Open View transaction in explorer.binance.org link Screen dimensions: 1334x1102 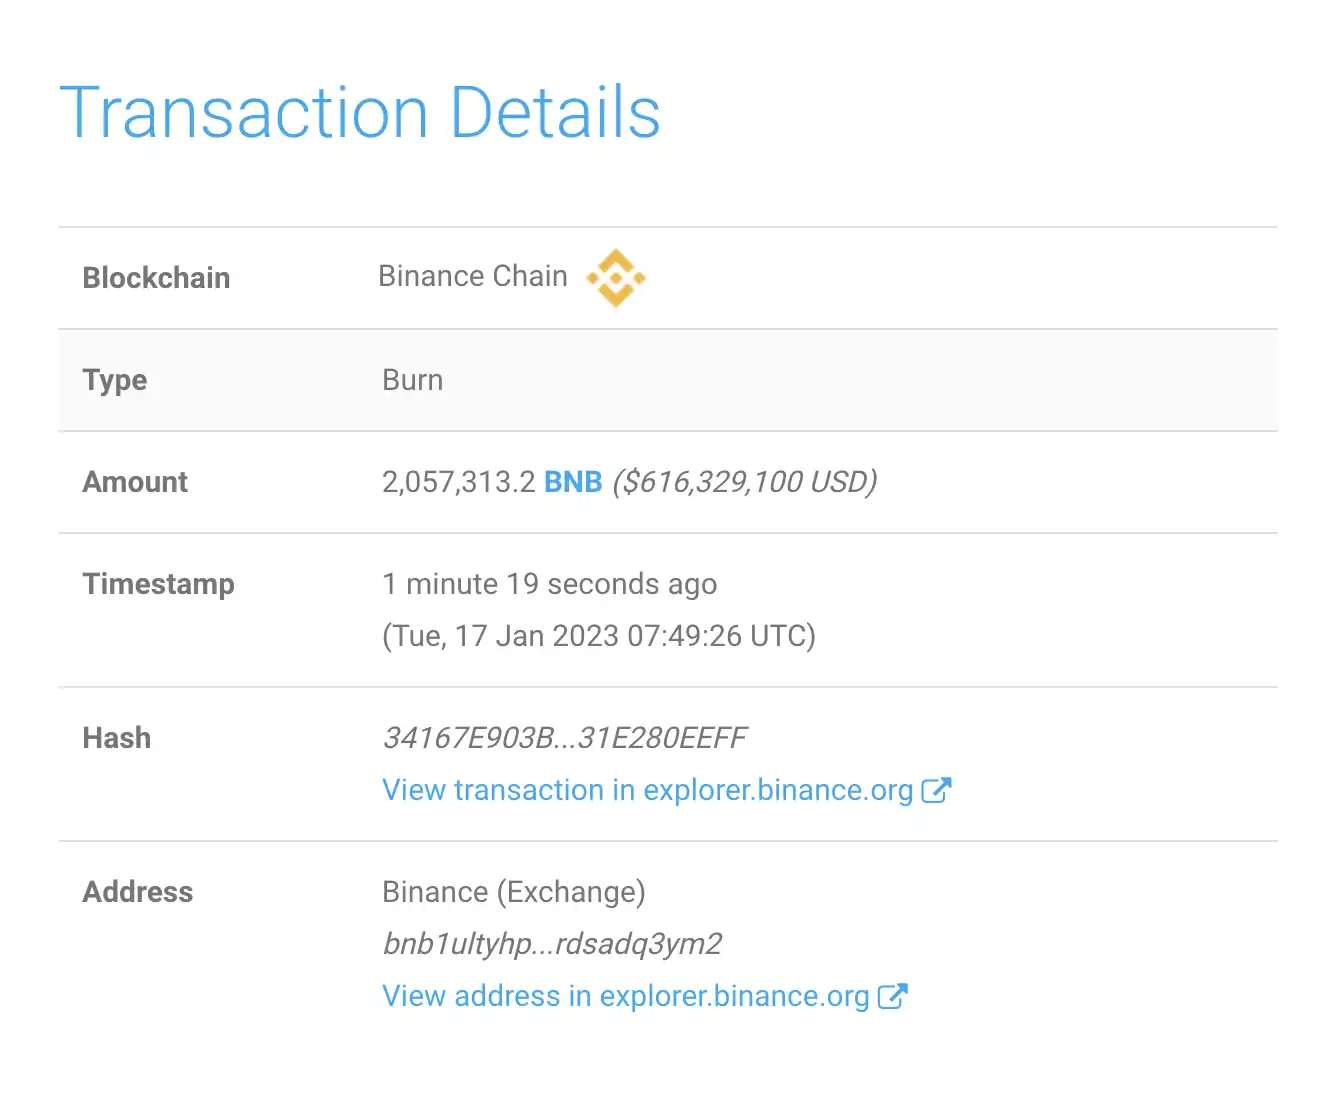tap(647, 790)
